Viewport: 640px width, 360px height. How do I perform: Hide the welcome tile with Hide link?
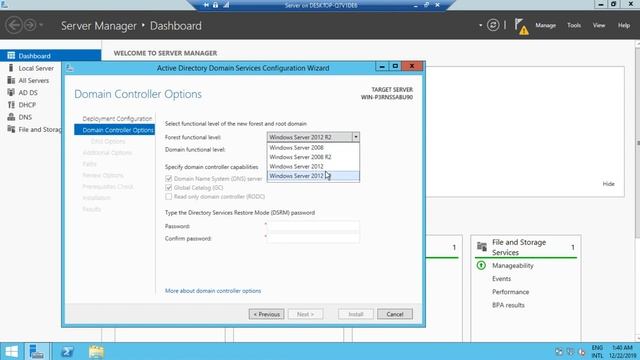pos(608,184)
